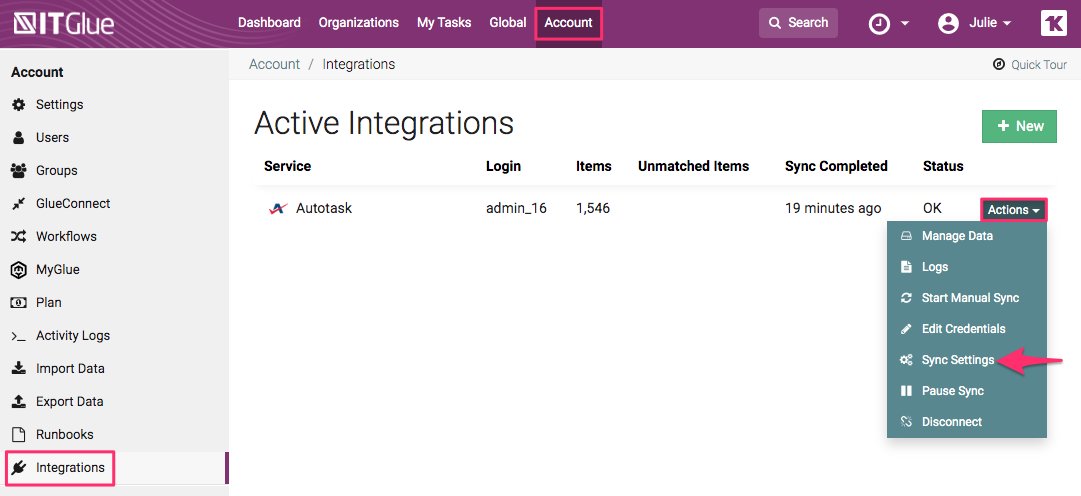Click the IT Glue logo
The width and height of the screenshot is (1081, 496).
(64, 23)
